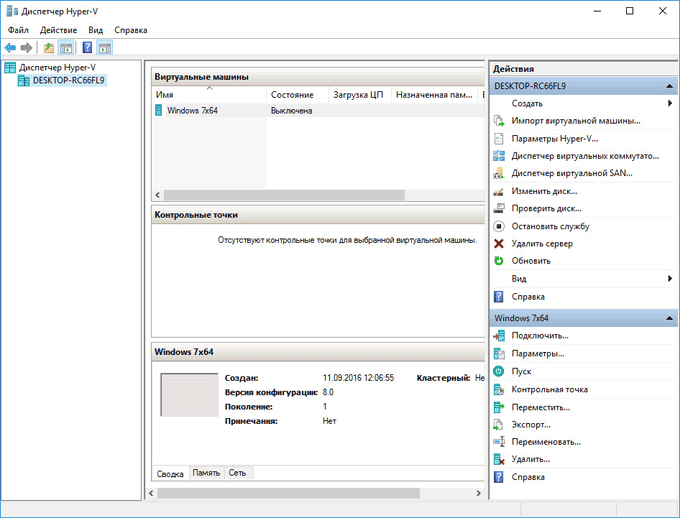This screenshot has width=680, height=518.
Task: Click the Экспорт action icon
Action: [x=499, y=424]
